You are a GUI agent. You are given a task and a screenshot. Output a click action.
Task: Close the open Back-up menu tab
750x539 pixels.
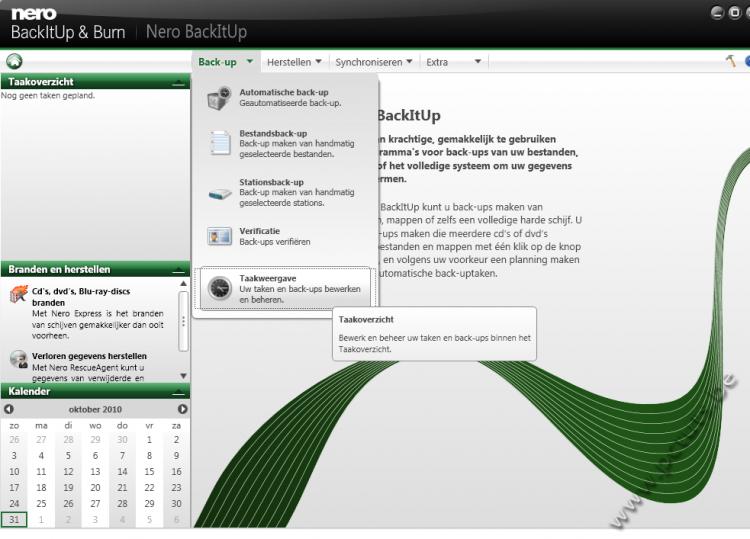[x=225, y=62]
